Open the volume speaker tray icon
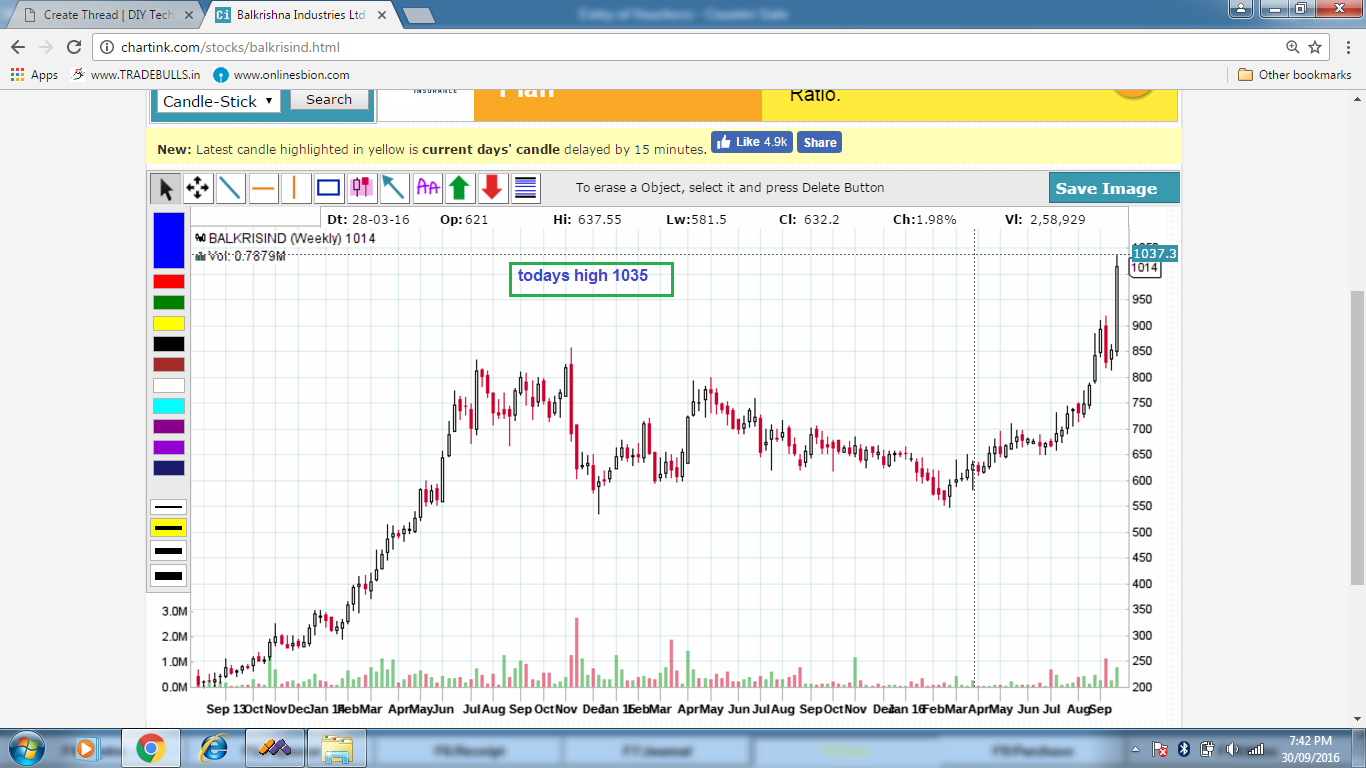 pos(1232,749)
